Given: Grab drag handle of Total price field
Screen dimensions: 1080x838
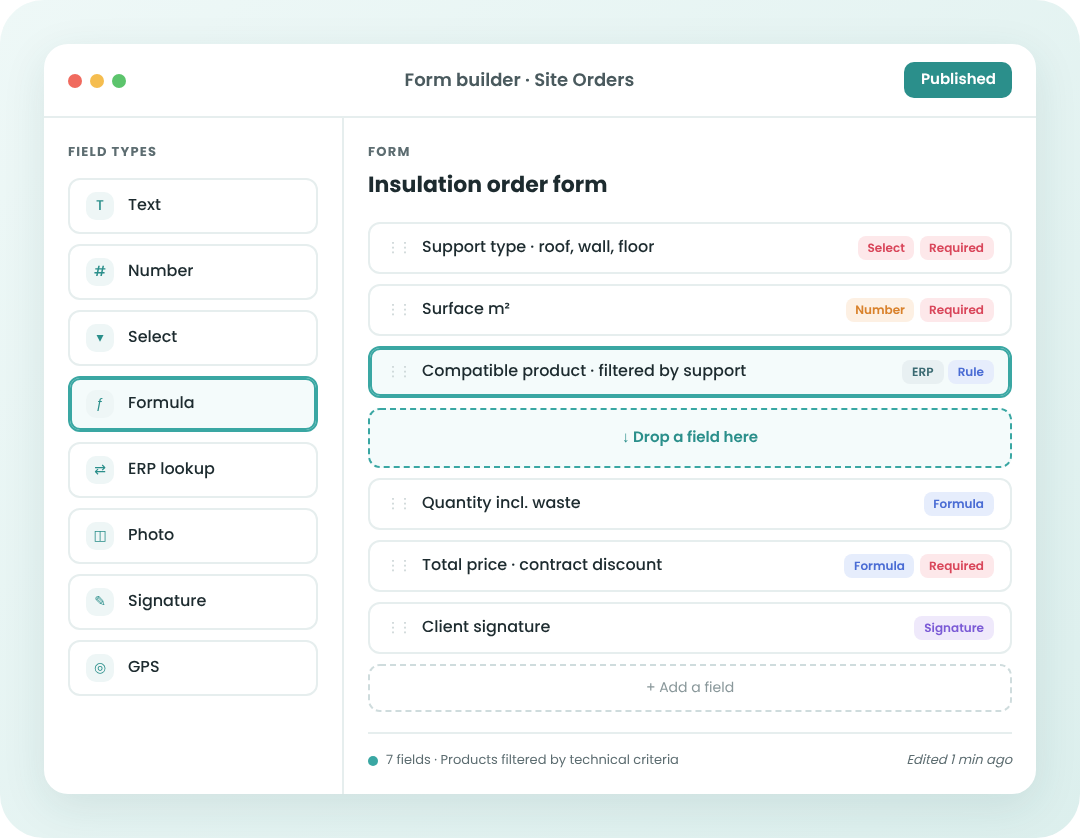Looking at the screenshot, I should coord(399,565).
